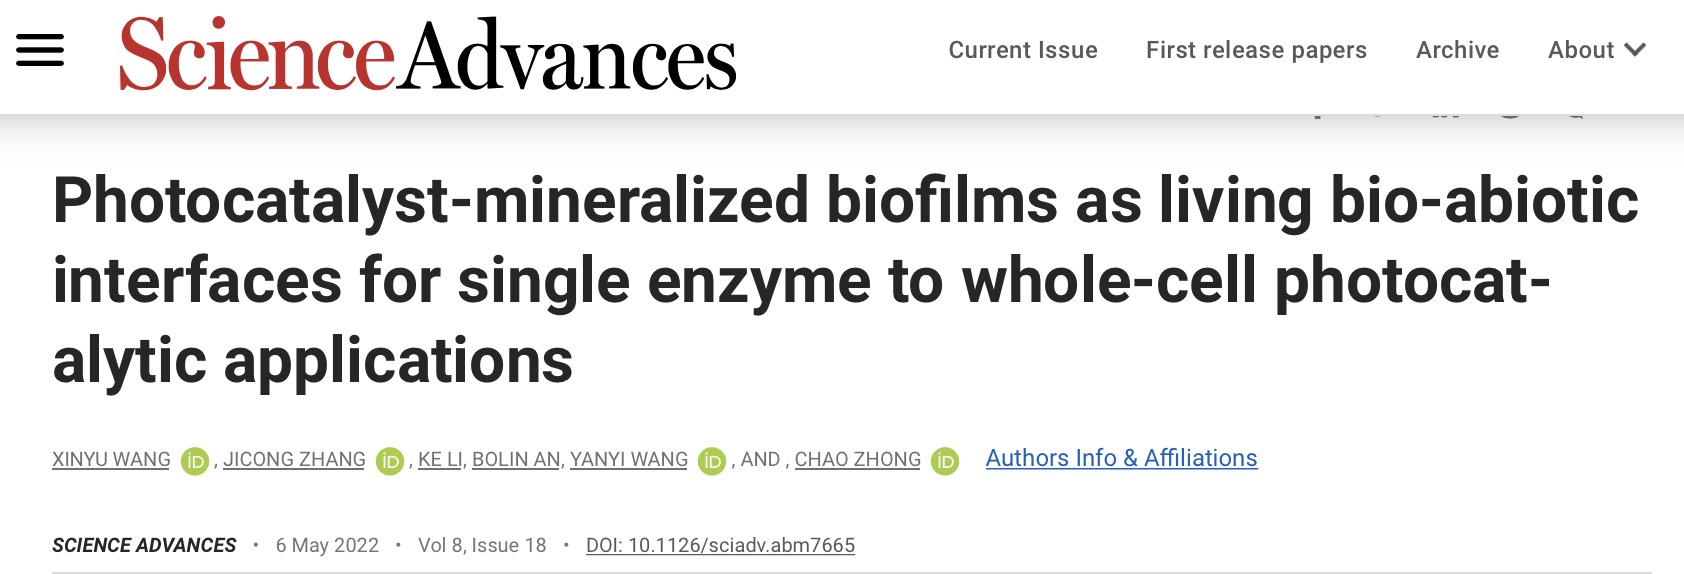Image resolution: width=1684 pixels, height=574 pixels.
Task: Open First release papers page
Action: [x=1256, y=50]
